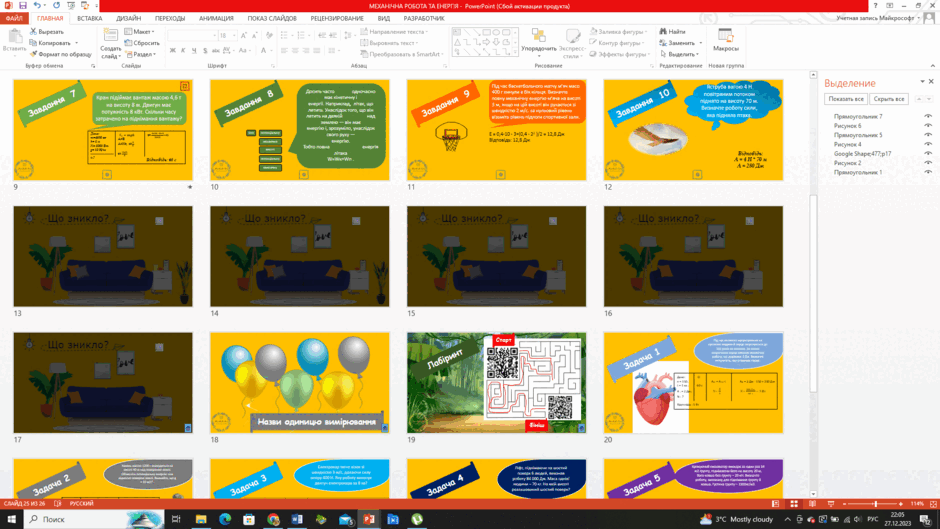Open the Выделение pane options arrow
The image size is (940, 529).
(922, 82)
